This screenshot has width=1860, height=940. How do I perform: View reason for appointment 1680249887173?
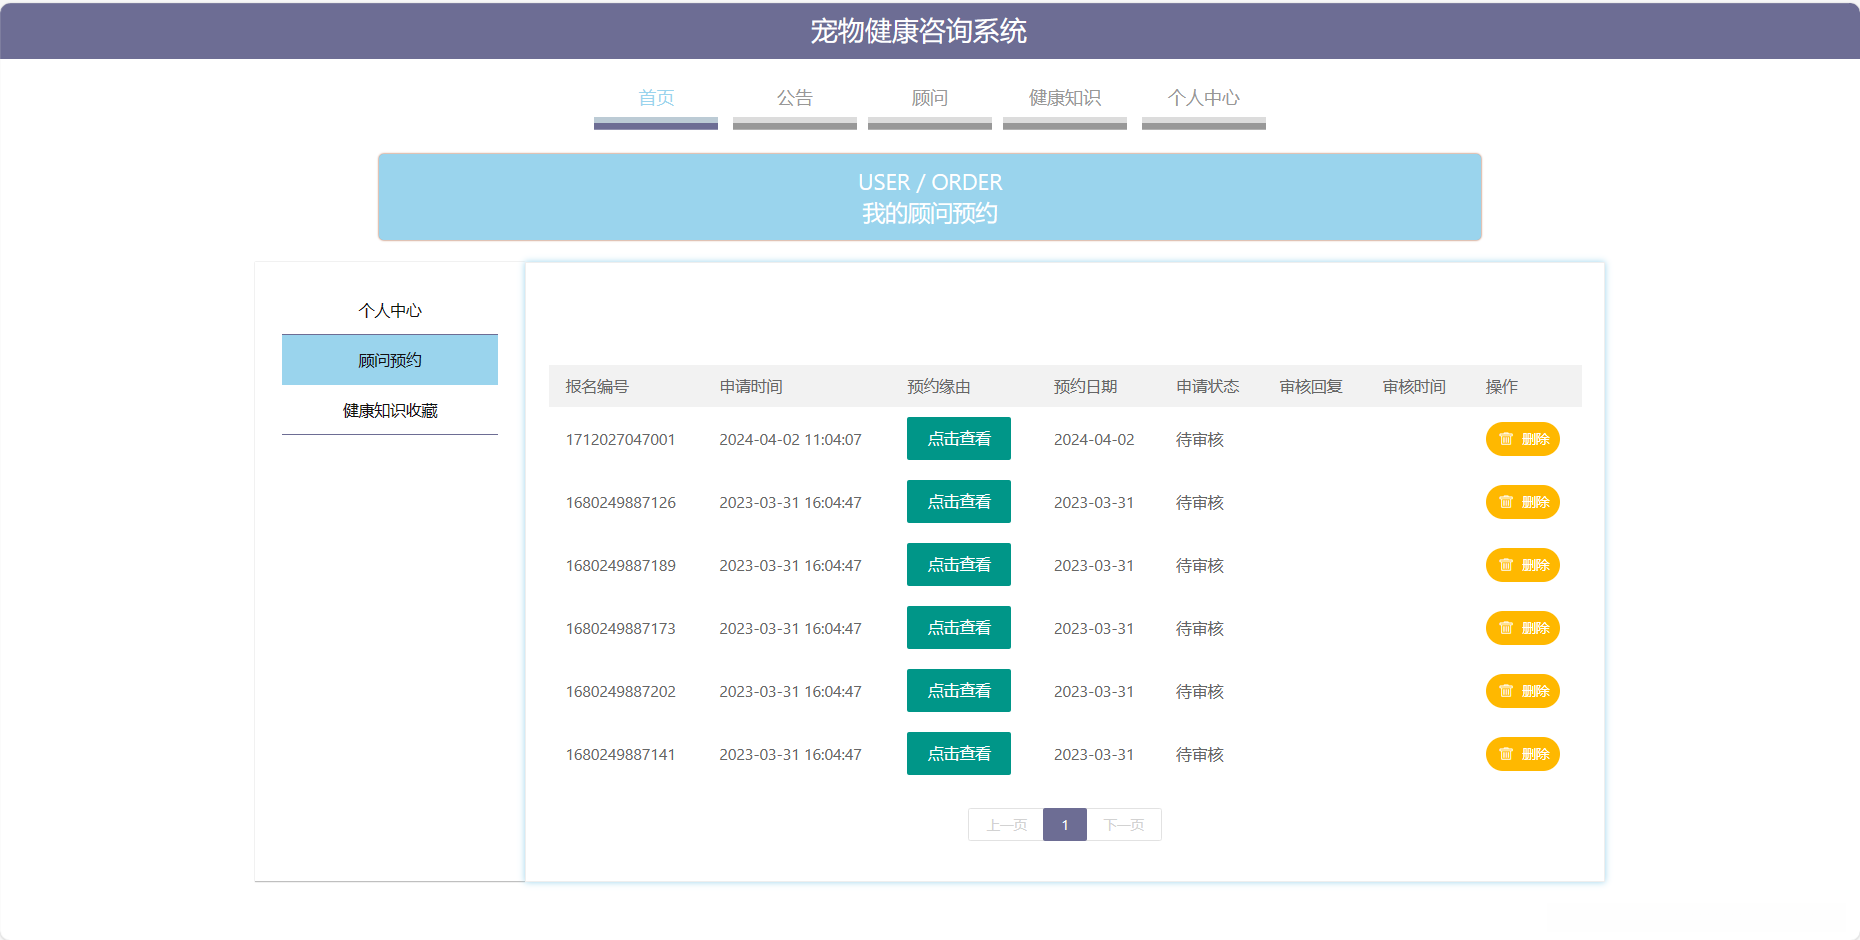(959, 628)
